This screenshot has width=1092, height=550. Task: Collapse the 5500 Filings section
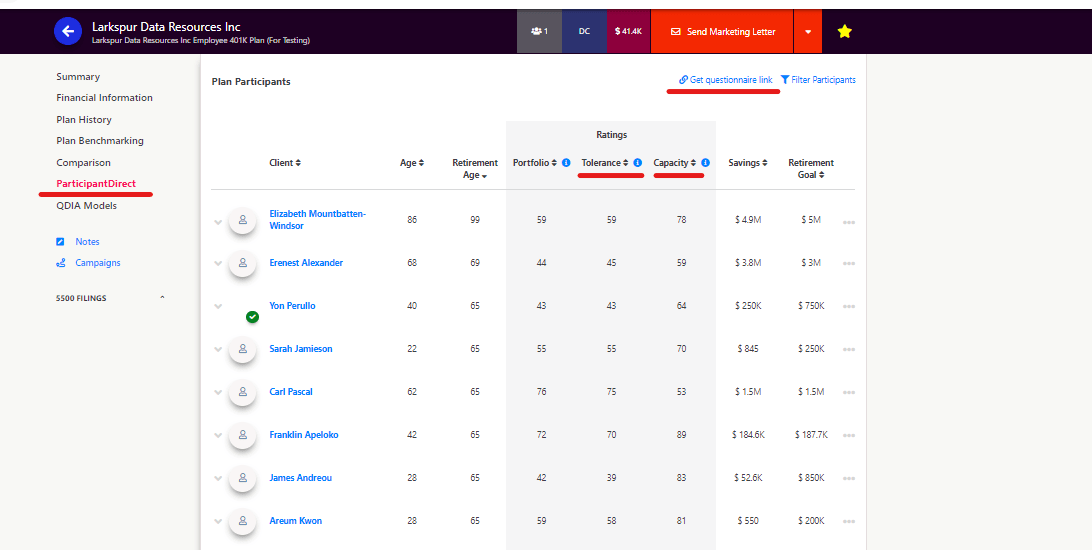[x=162, y=298]
